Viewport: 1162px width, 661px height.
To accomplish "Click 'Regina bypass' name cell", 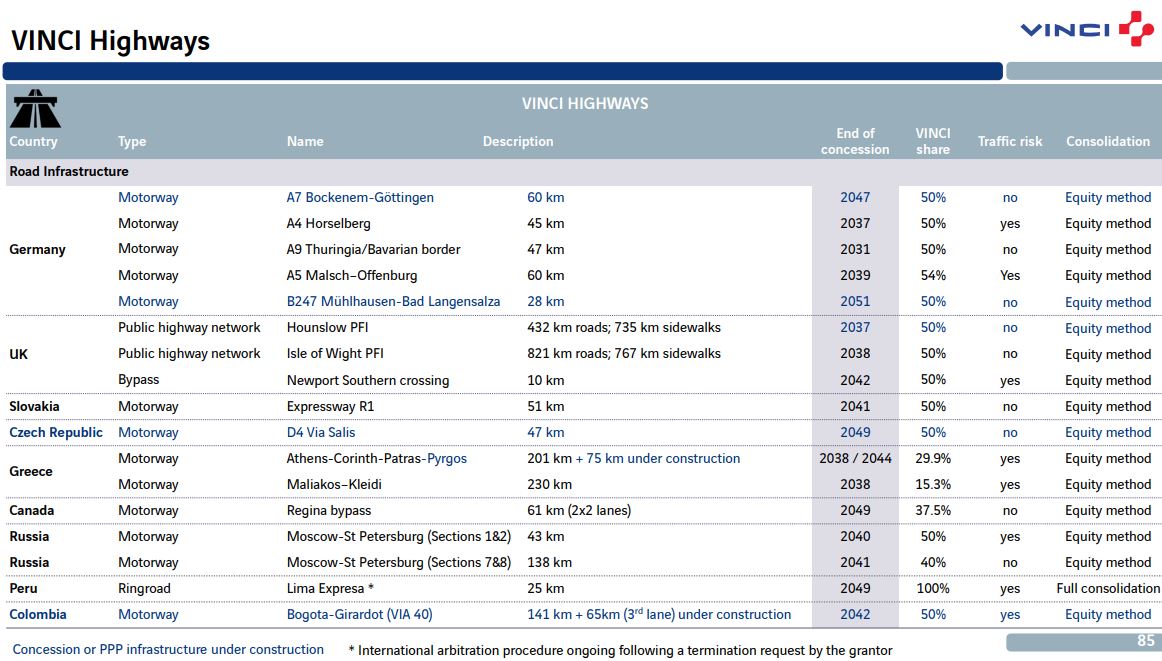I will (329, 511).
